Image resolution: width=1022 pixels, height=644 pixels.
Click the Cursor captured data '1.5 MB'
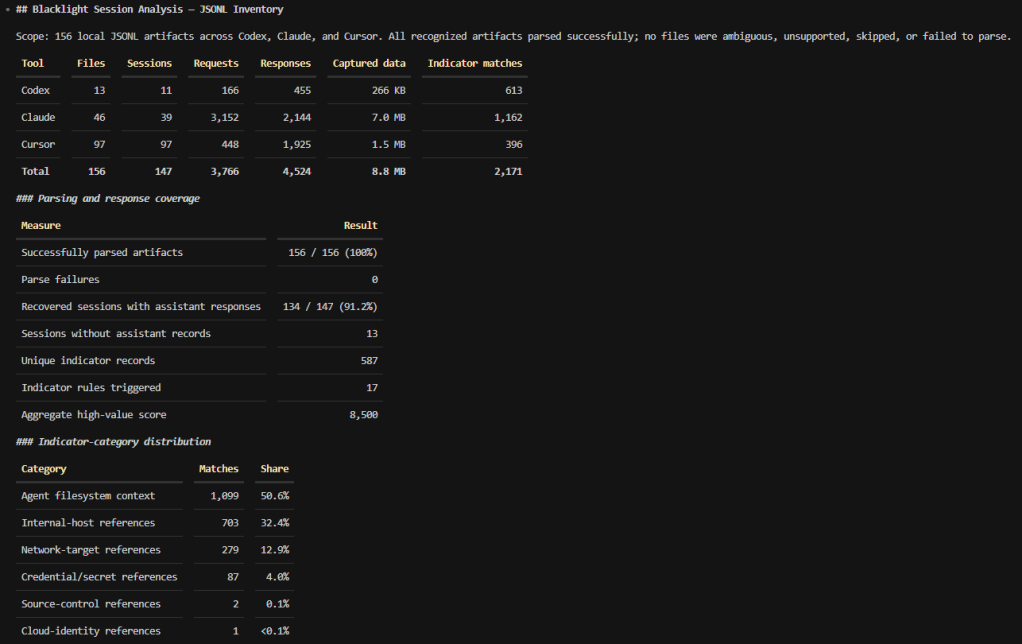388,145
